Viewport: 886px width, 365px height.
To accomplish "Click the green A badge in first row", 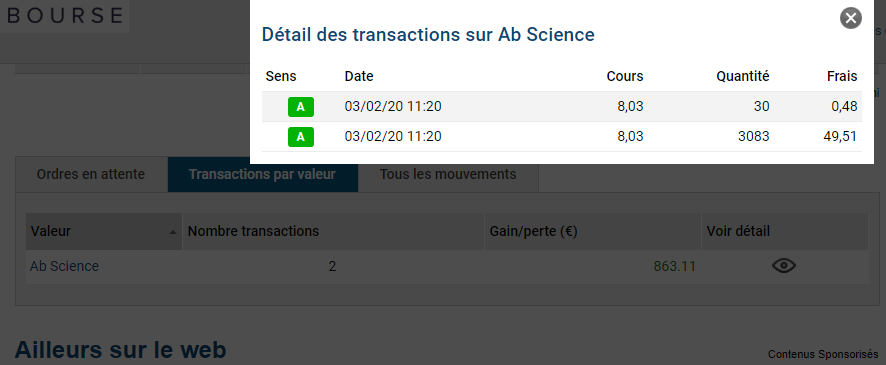I will point(301,107).
